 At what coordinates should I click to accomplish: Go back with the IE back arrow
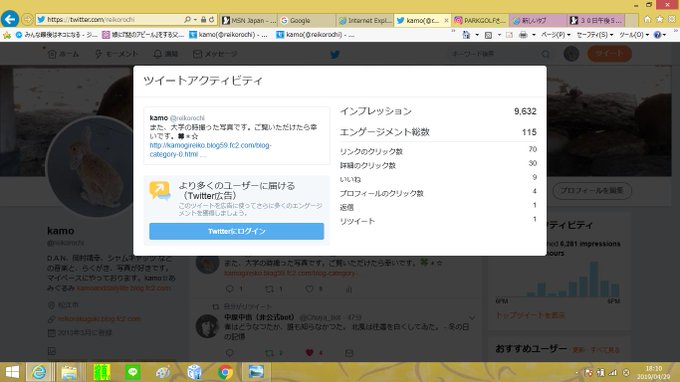[10, 19]
